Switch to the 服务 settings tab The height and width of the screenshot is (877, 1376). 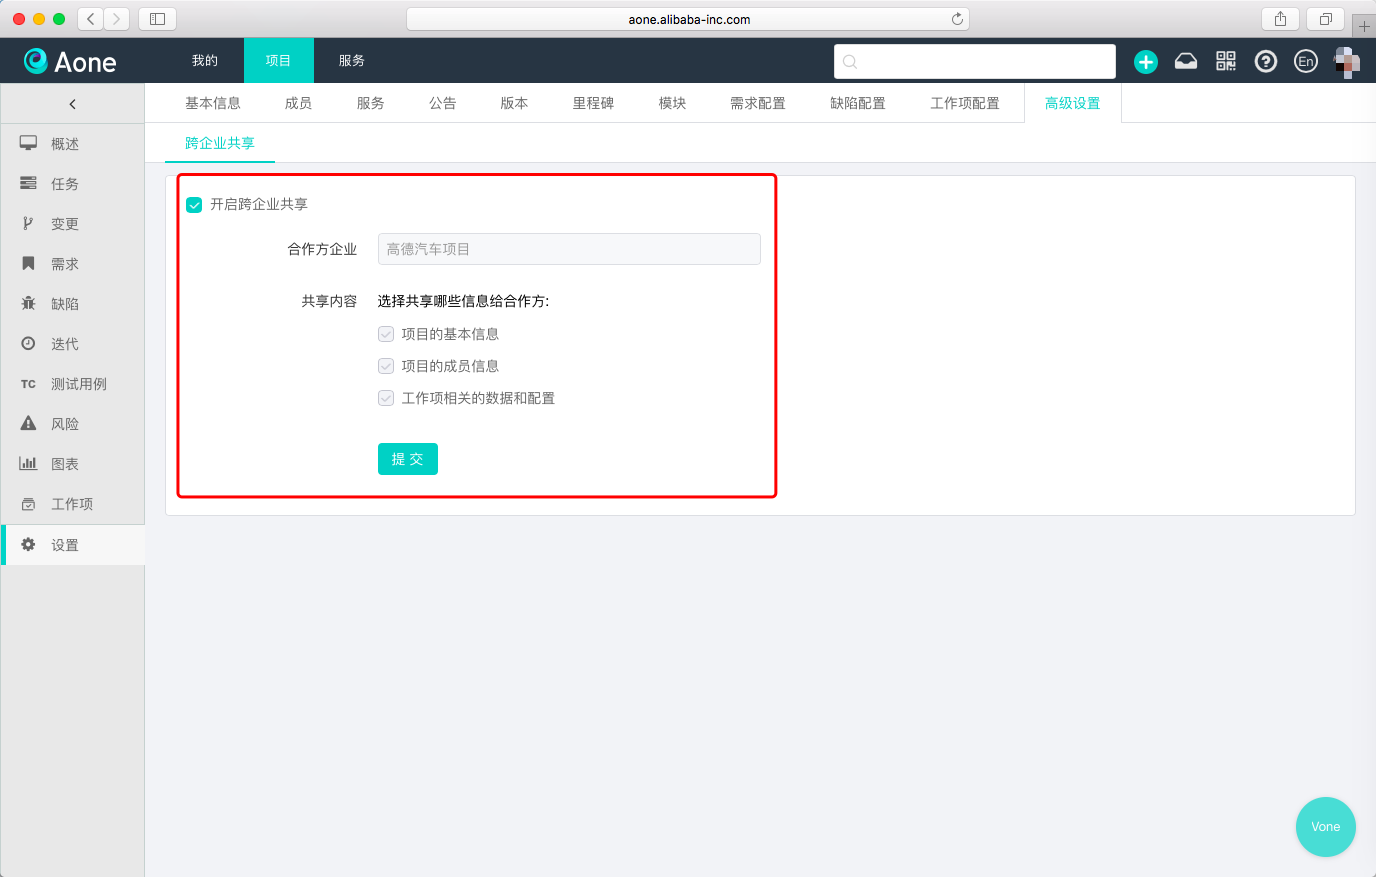click(x=370, y=103)
